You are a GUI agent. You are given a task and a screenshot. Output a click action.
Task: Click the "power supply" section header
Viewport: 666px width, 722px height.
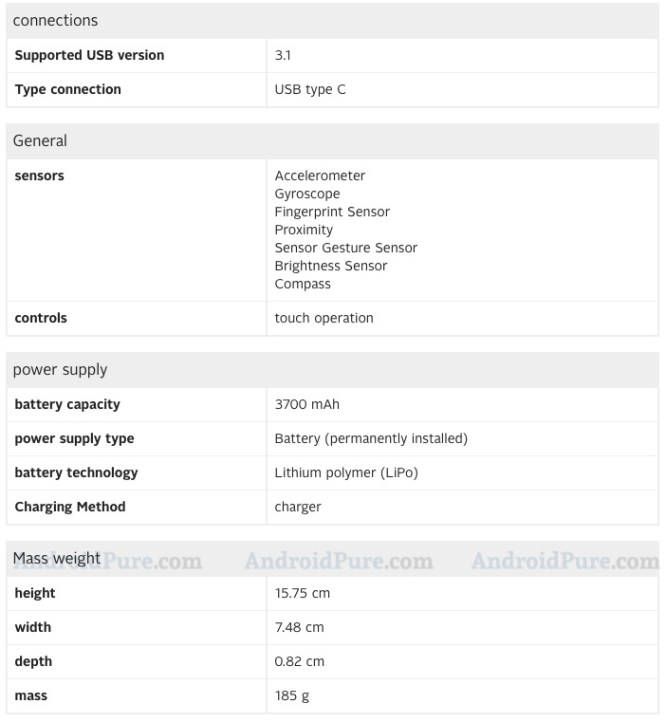point(60,370)
